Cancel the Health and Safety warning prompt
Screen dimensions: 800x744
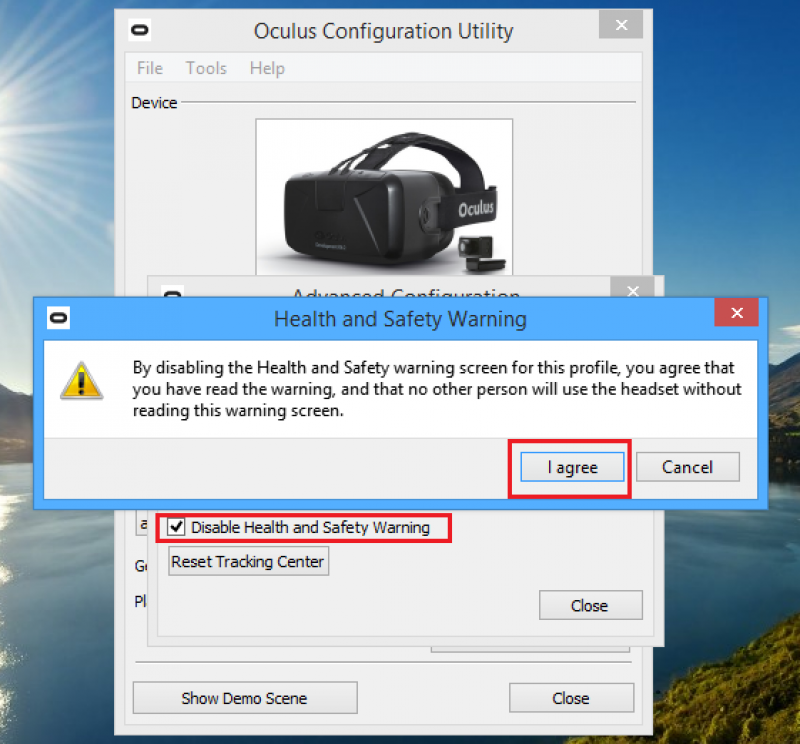[687, 467]
